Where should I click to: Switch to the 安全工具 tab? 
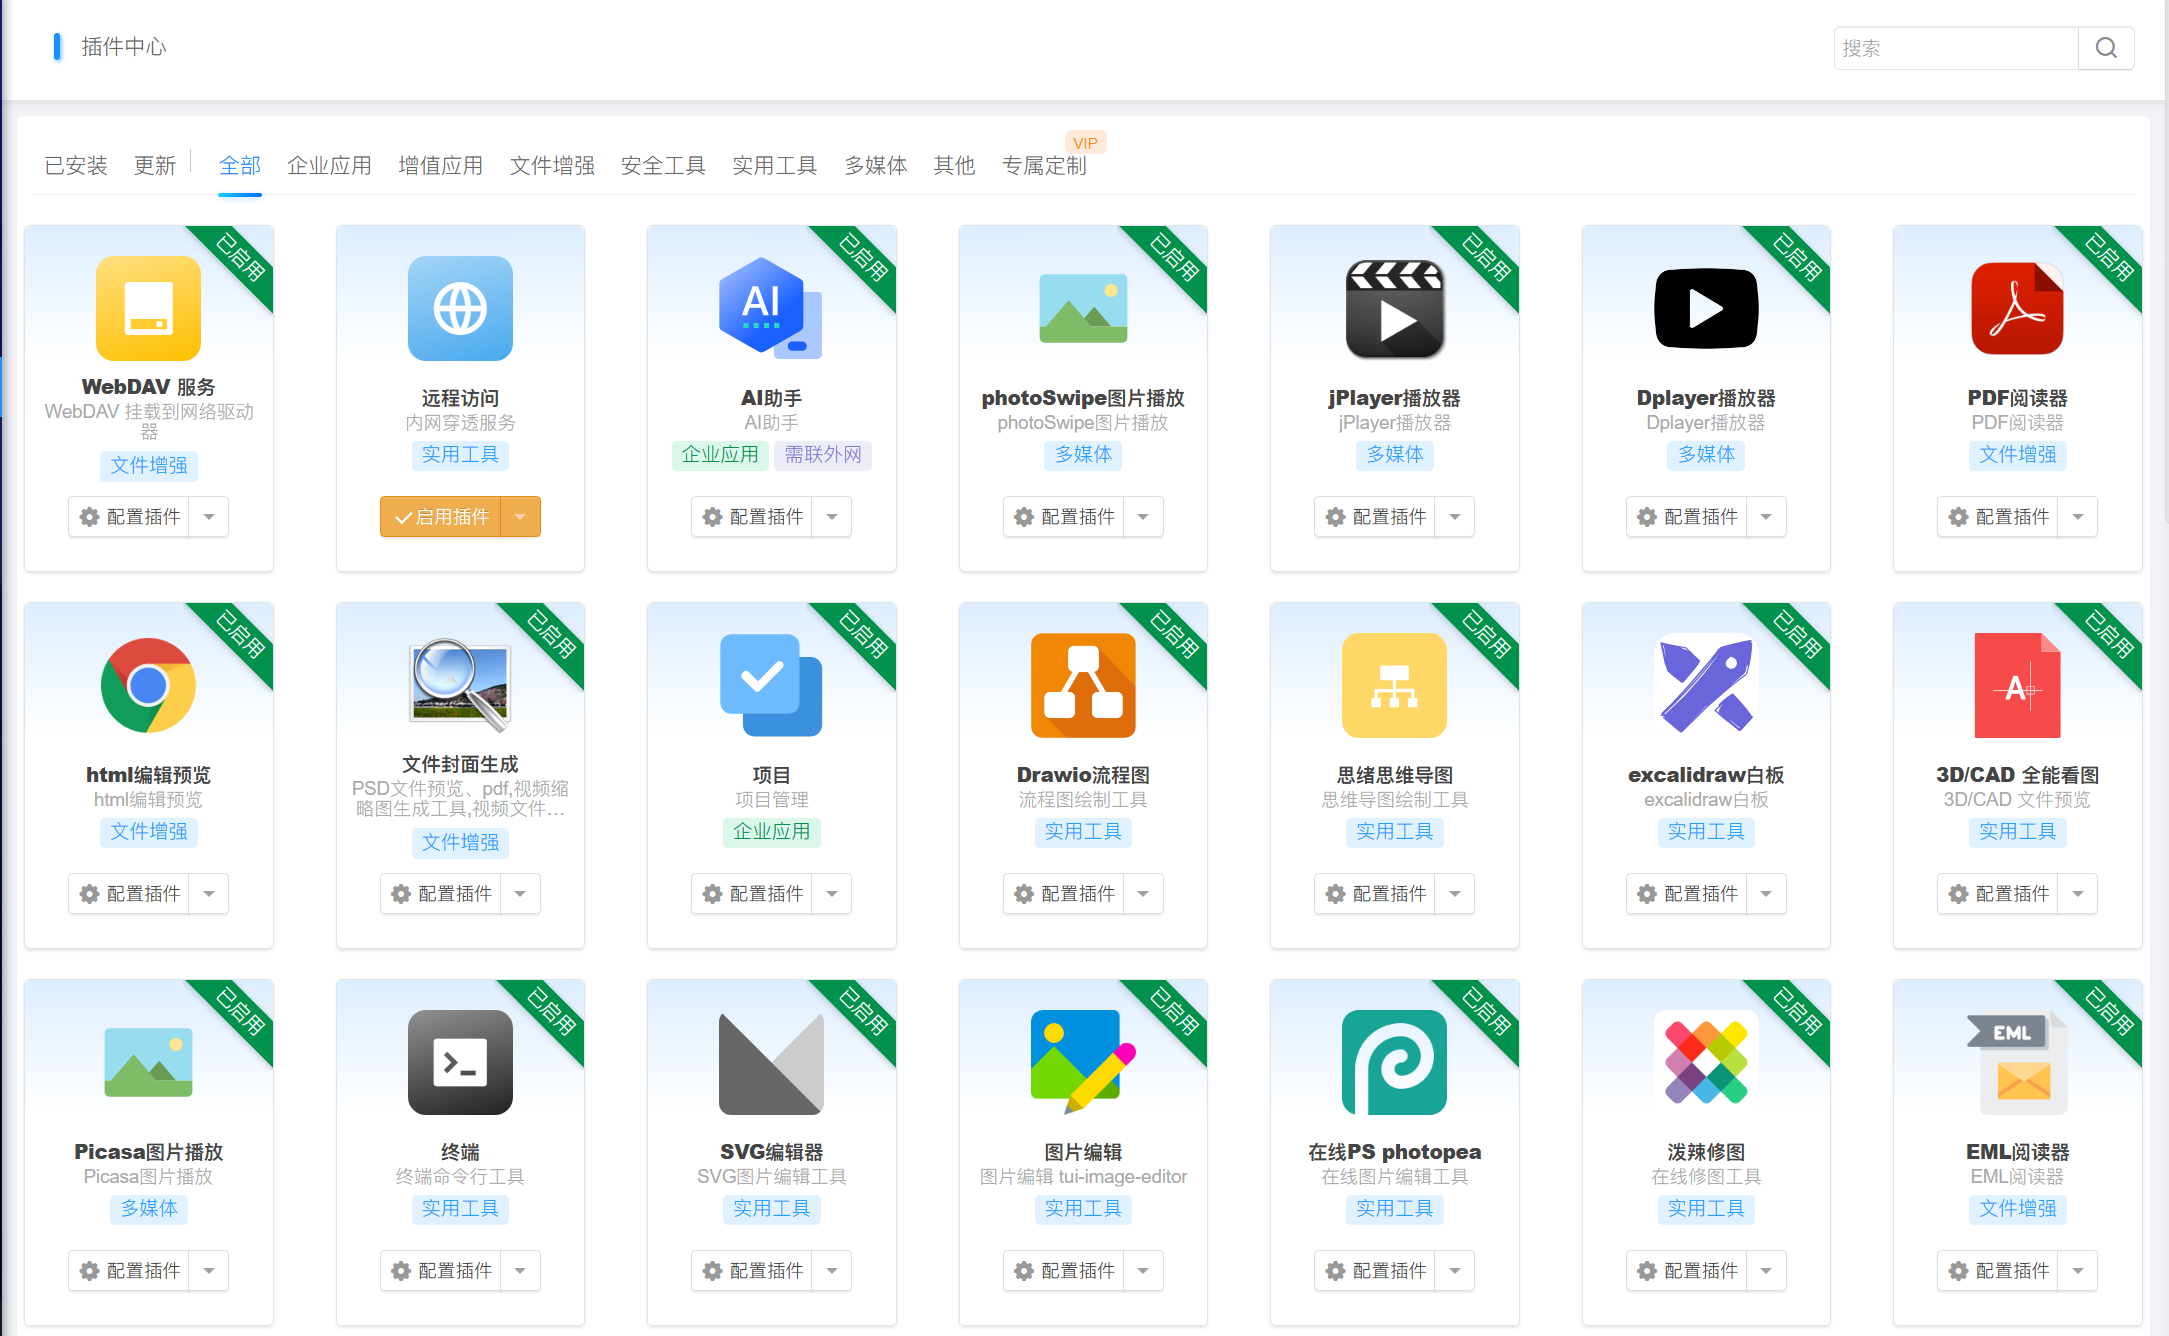[x=663, y=165]
